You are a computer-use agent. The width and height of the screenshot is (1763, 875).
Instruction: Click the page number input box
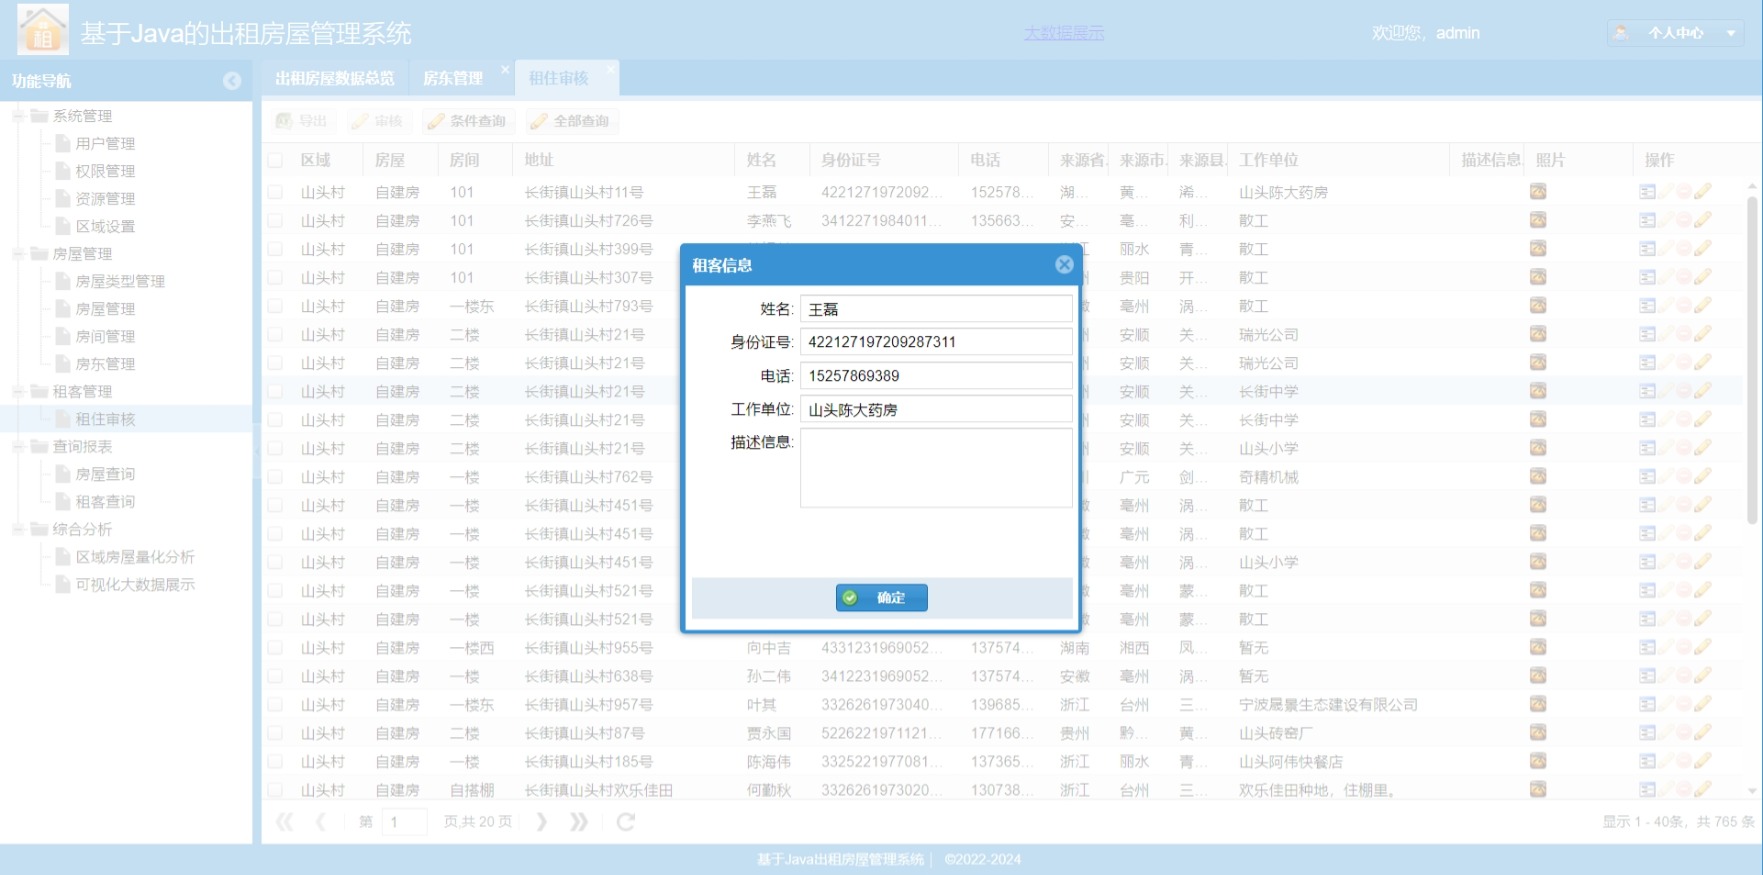(x=405, y=821)
